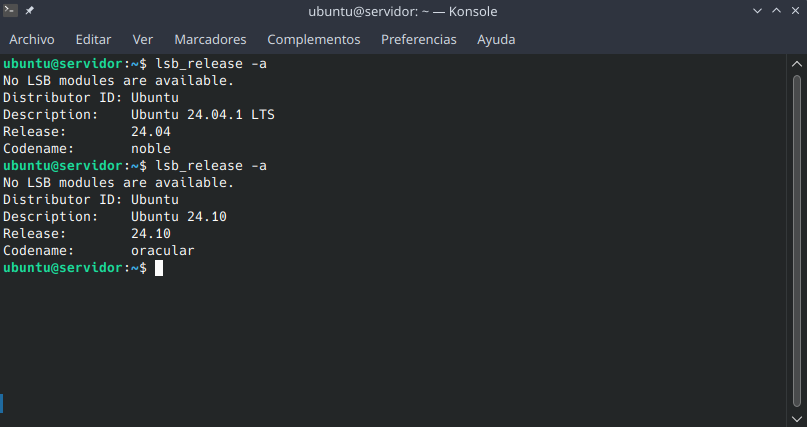Click the terminal cursor at last prompt
Screen dimensions: 807x427
click(x=159, y=268)
